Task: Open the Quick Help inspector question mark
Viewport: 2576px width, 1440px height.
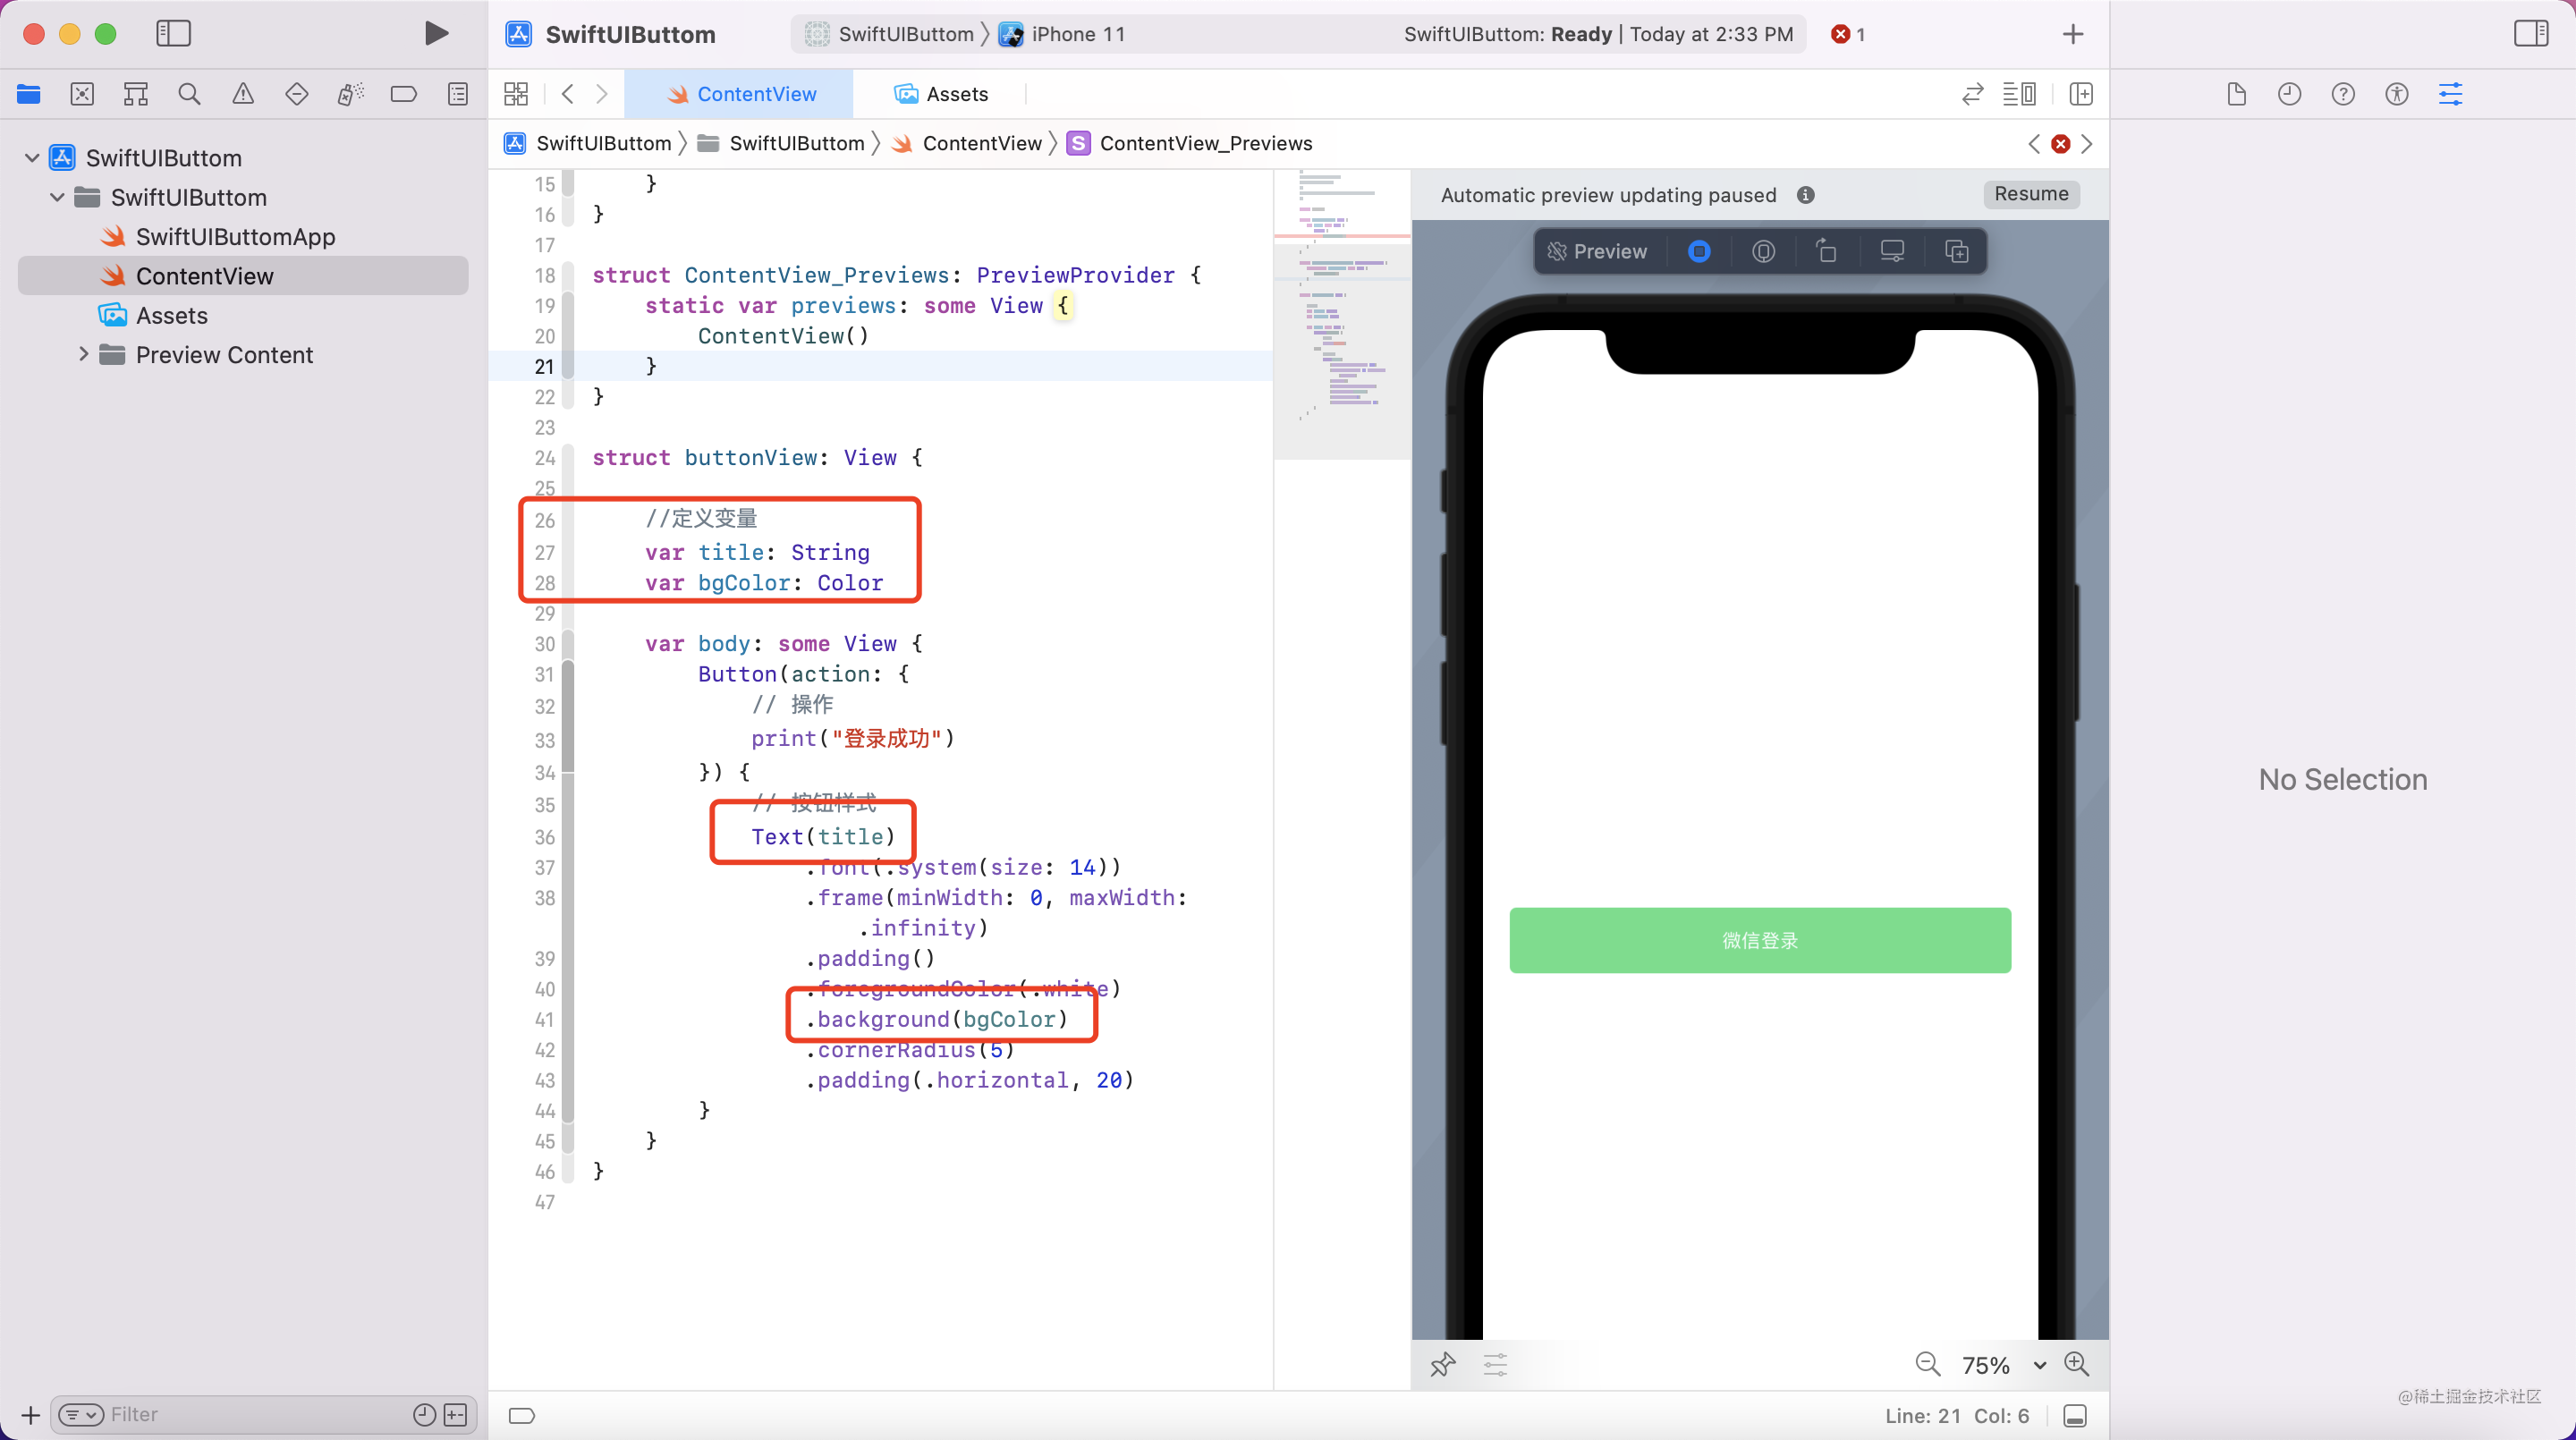Action: point(2343,93)
